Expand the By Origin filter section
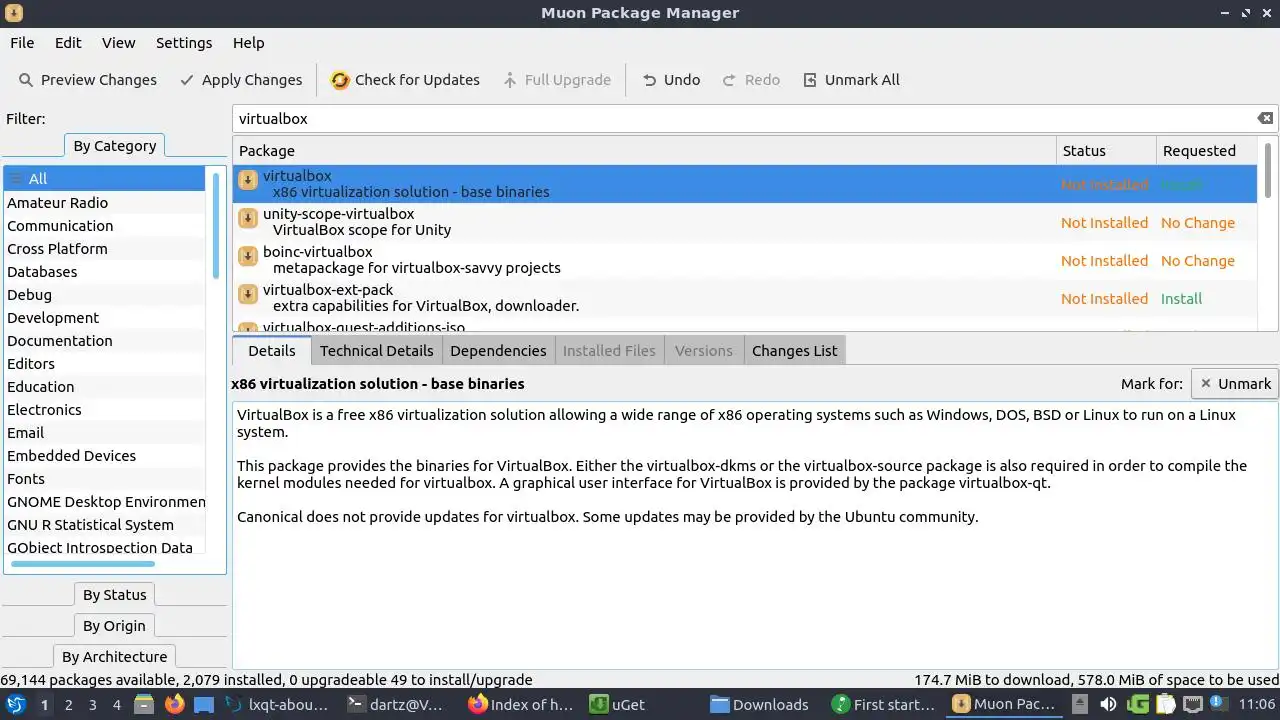 pos(114,626)
